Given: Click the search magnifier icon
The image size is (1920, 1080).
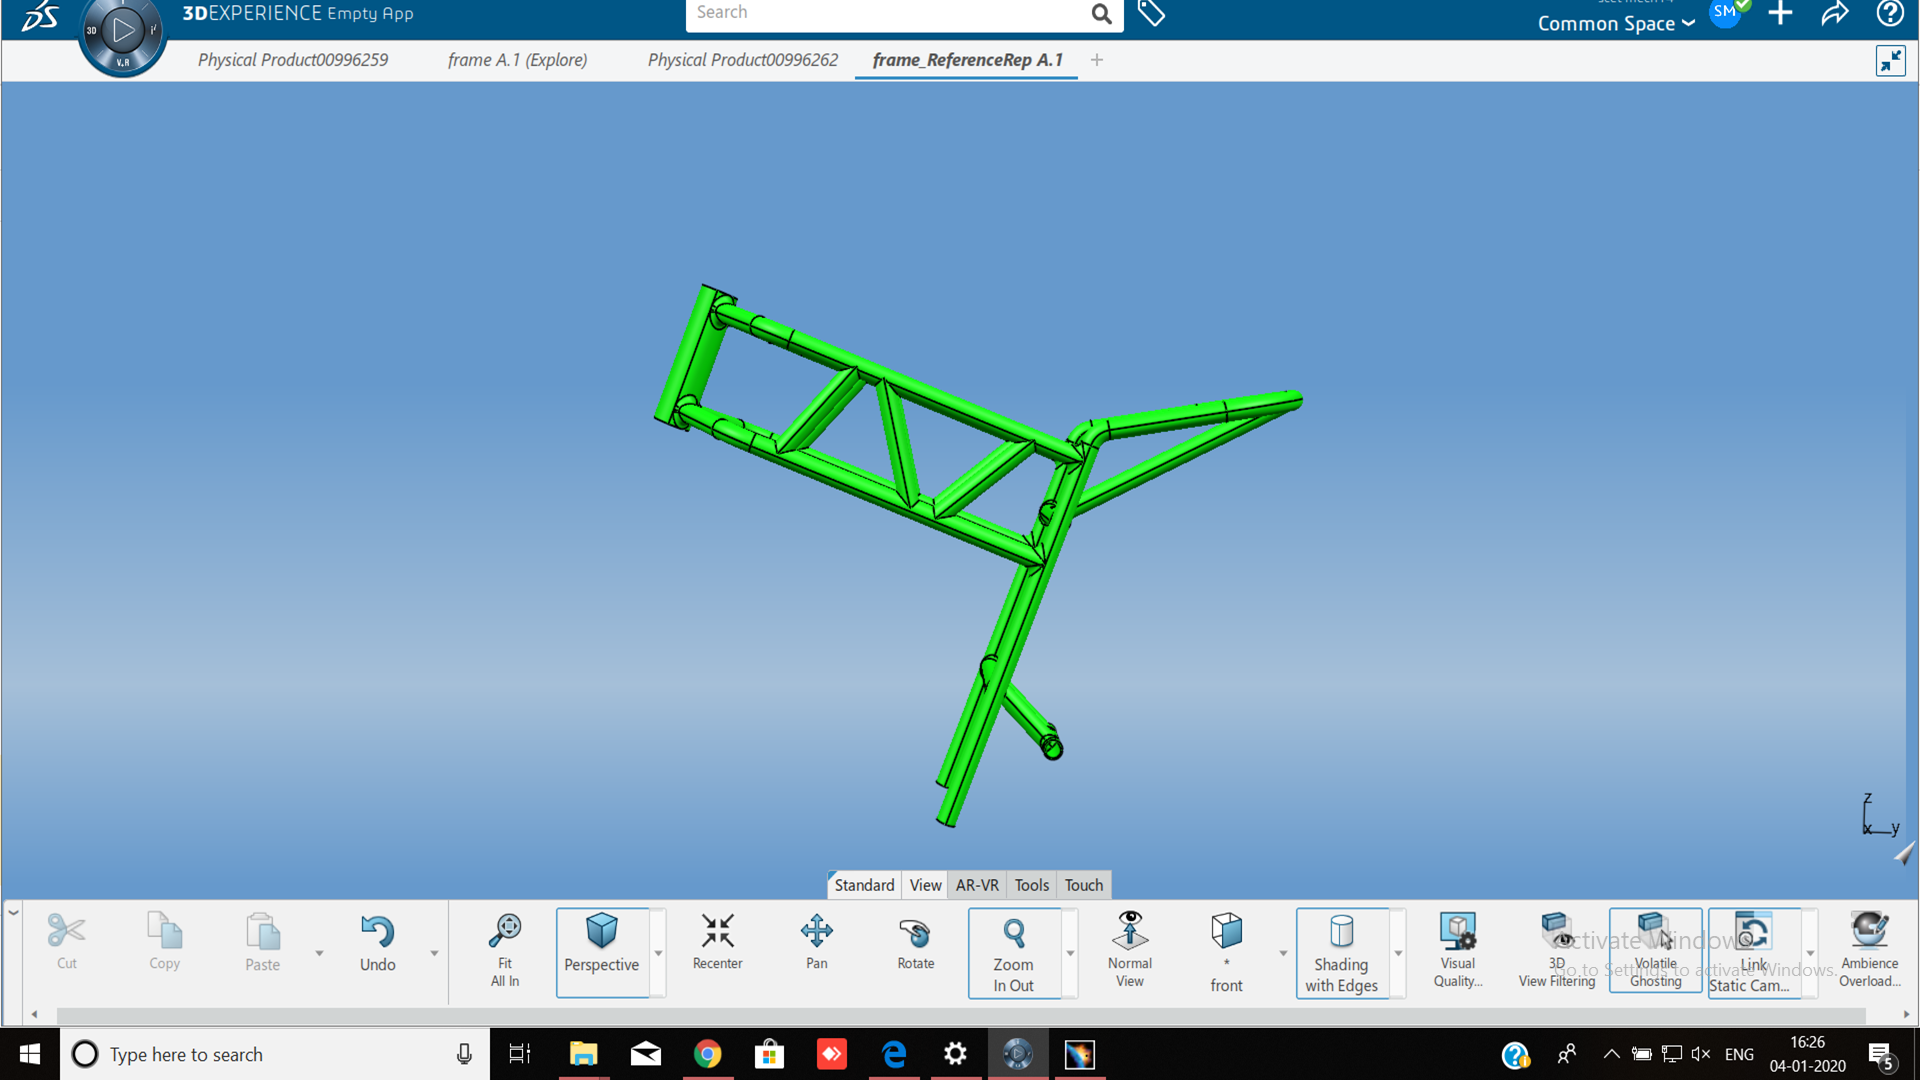Looking at the screenshot, I should (1101, 13).
